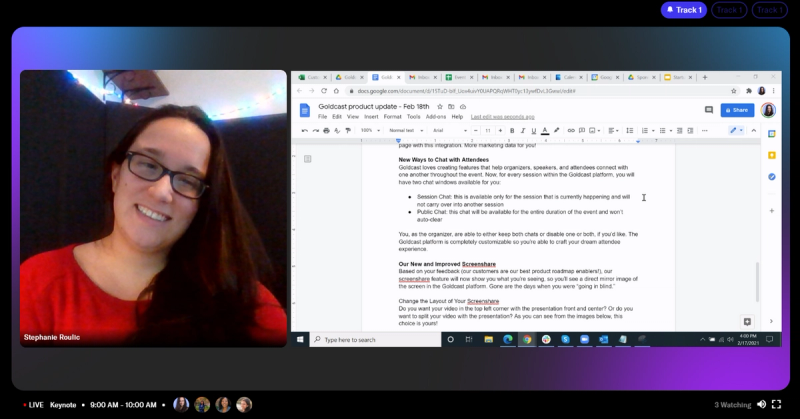Click the document title Goldcast product update
This screenshot has height=419, width=800.
(373, 107)
